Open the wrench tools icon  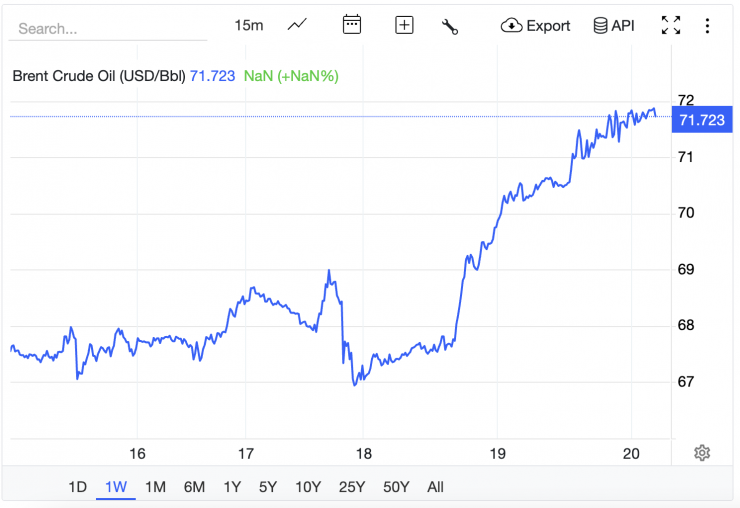(x=450, y=26)
